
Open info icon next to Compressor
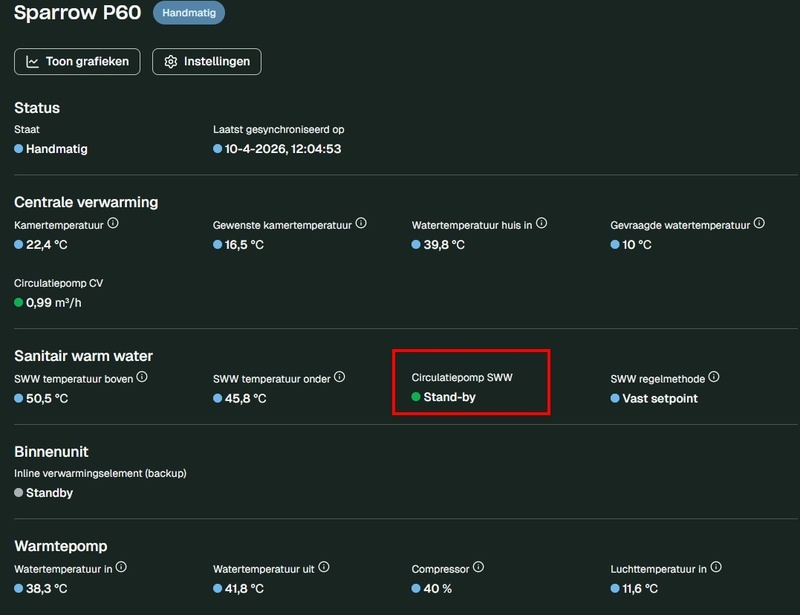click(478, 567)
